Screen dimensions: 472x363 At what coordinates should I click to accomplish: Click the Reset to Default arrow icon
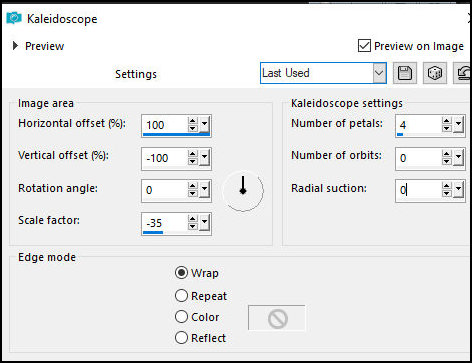coord(463,73)
